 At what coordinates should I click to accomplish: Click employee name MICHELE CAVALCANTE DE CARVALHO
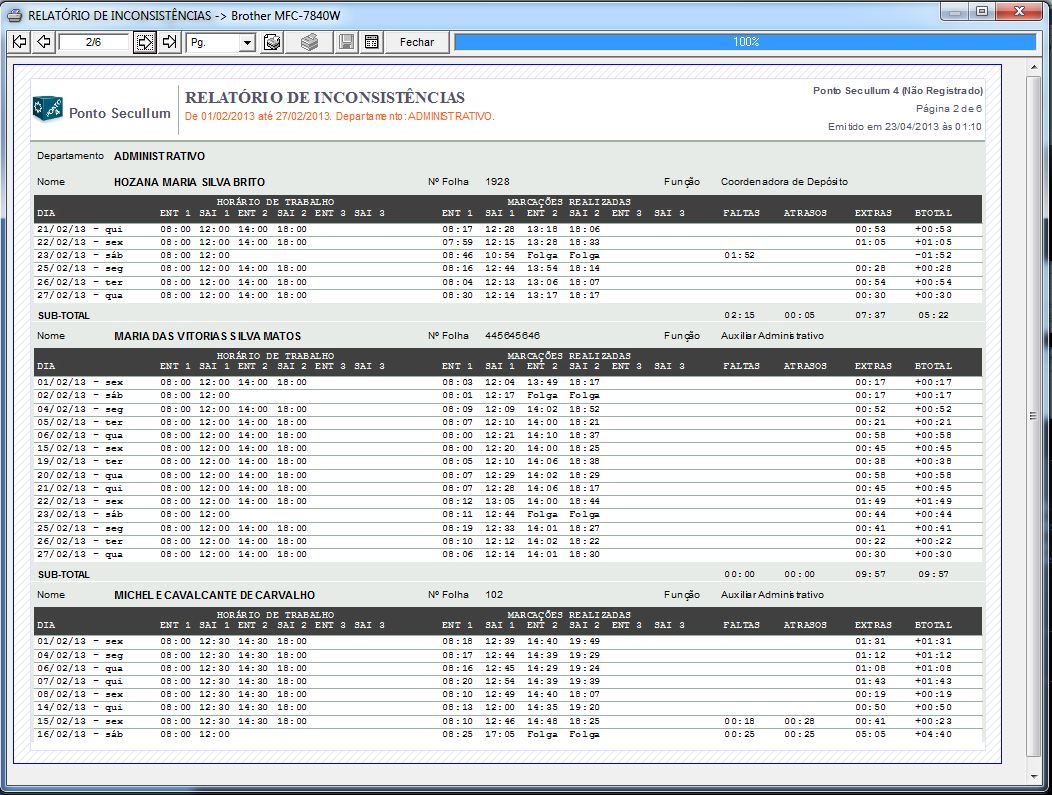point(214,595)
